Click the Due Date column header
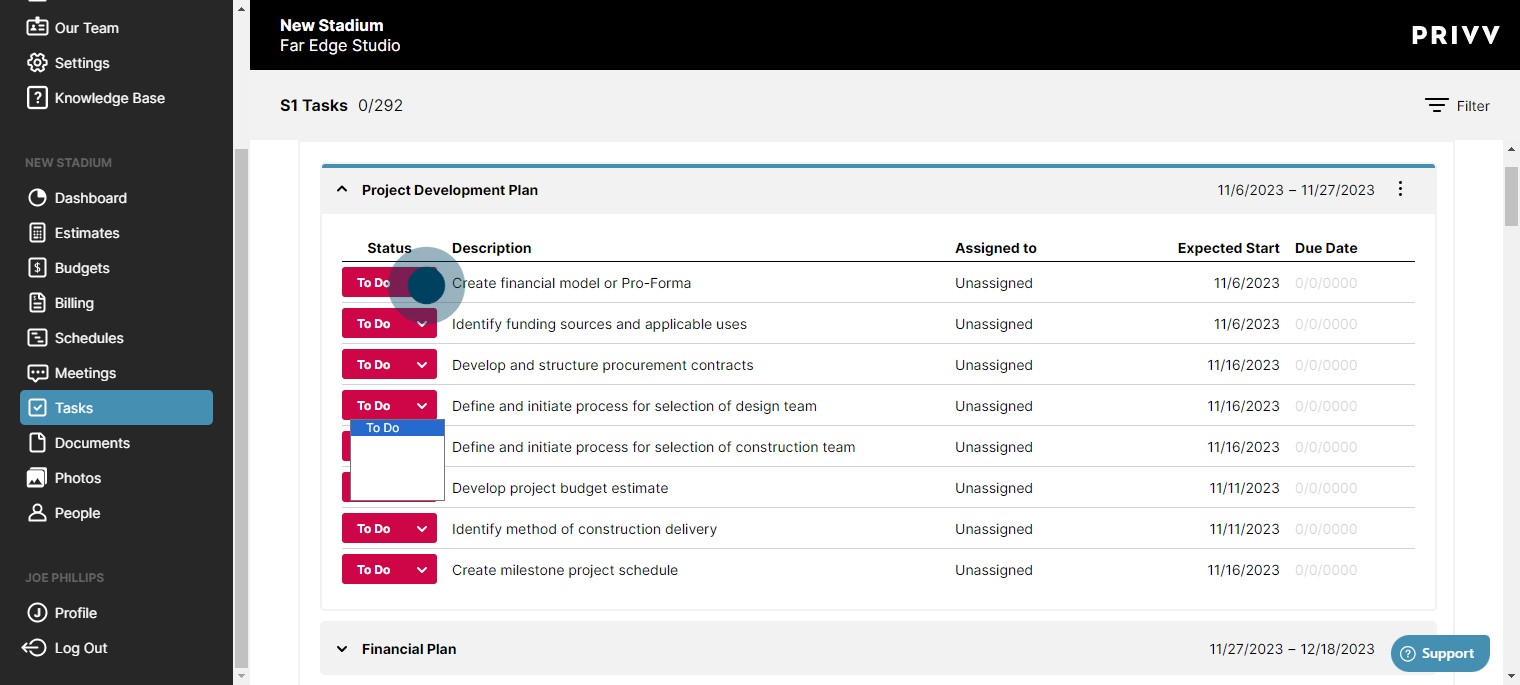1520x685 pixels. click(1326, 248)
